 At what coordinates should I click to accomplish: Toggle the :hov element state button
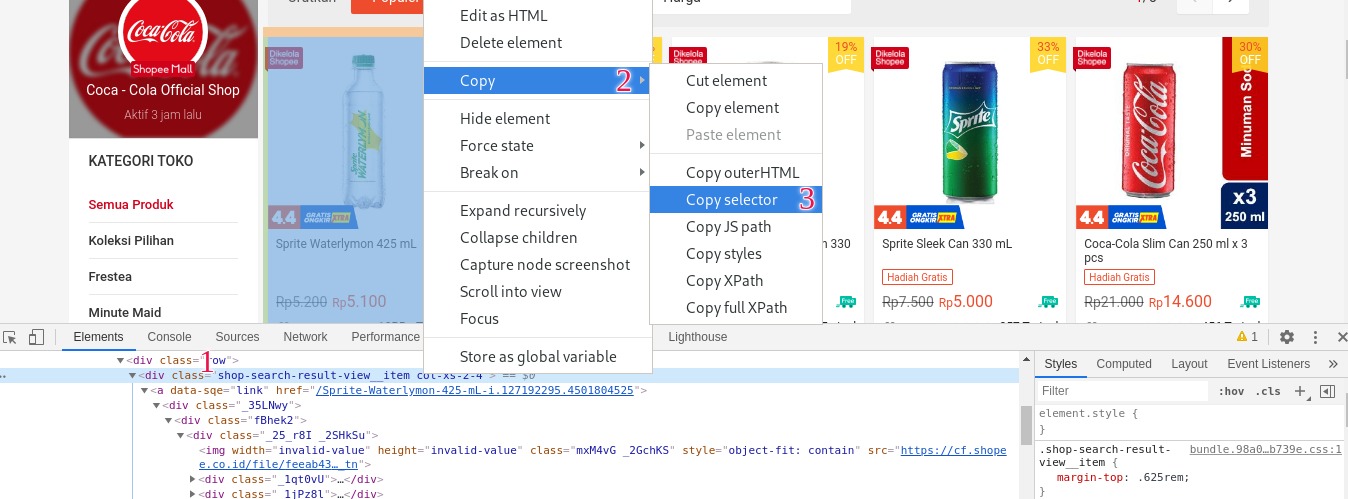[x=1231, y=392]
